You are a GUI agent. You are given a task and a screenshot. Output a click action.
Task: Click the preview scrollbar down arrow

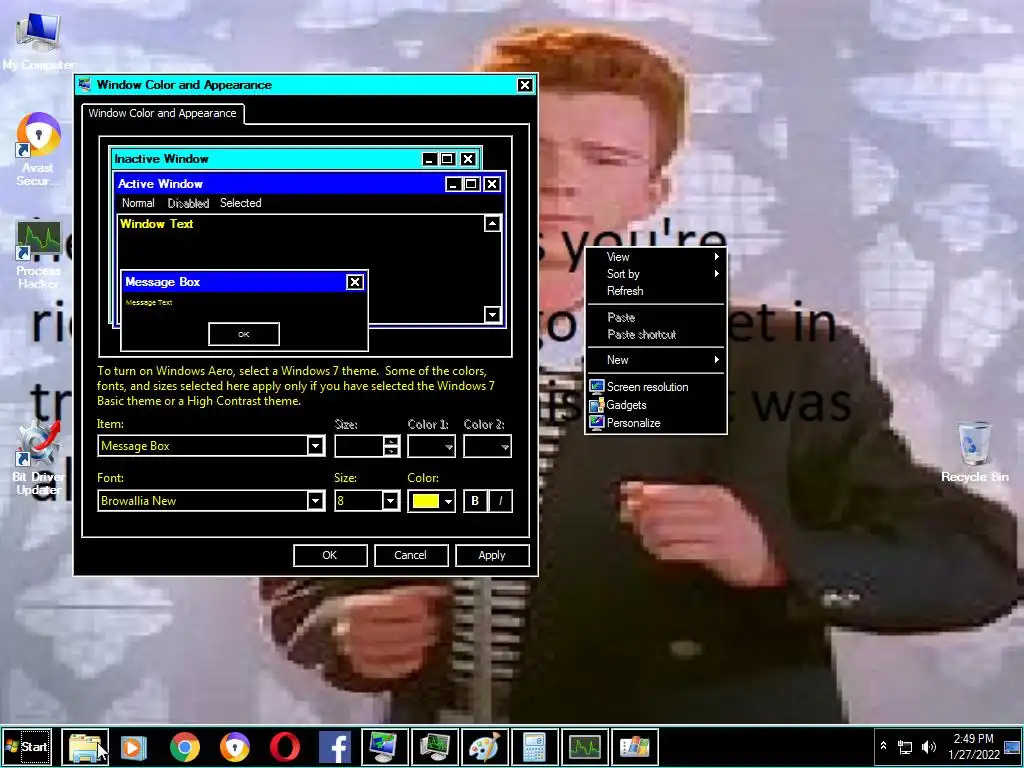492,314
